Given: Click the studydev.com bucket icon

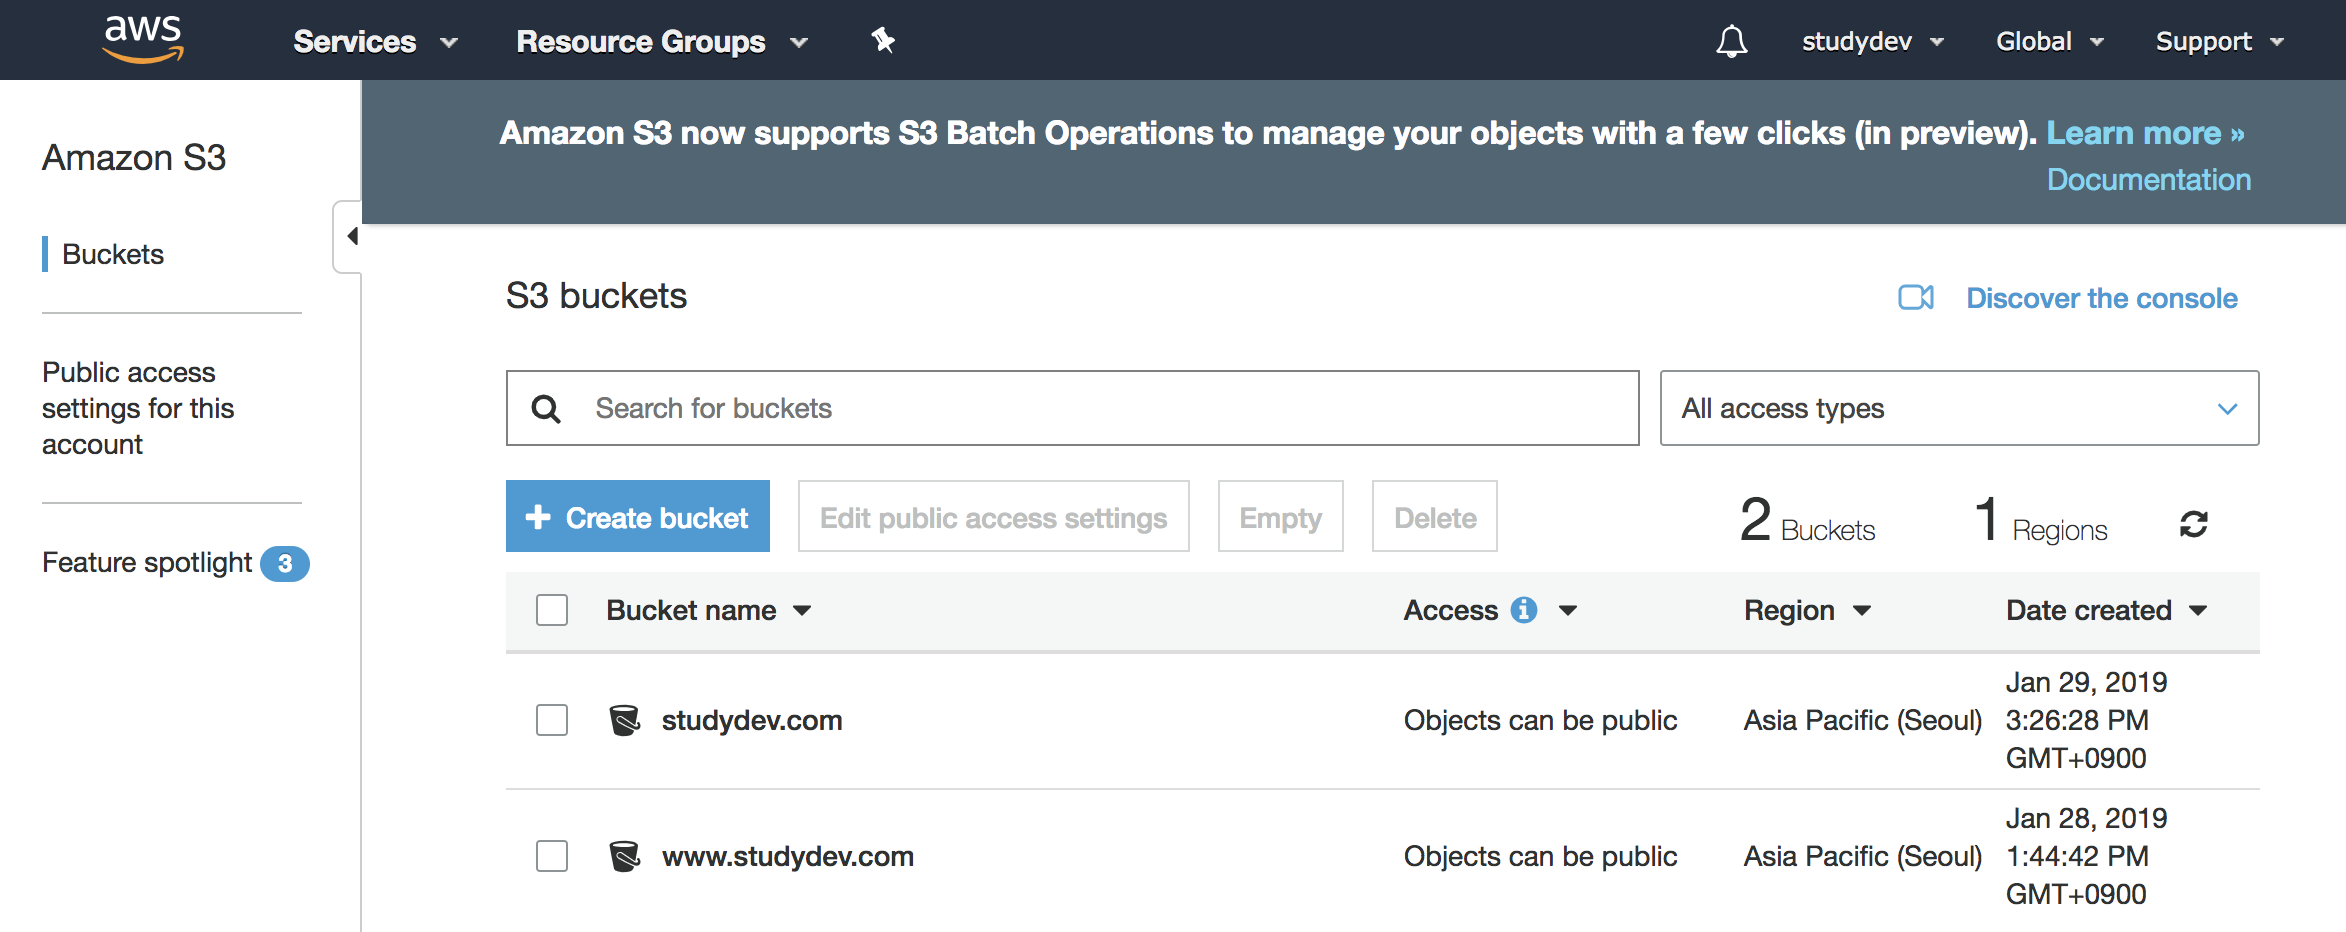Looking at the screenshot, I should [x=625, y=720].
